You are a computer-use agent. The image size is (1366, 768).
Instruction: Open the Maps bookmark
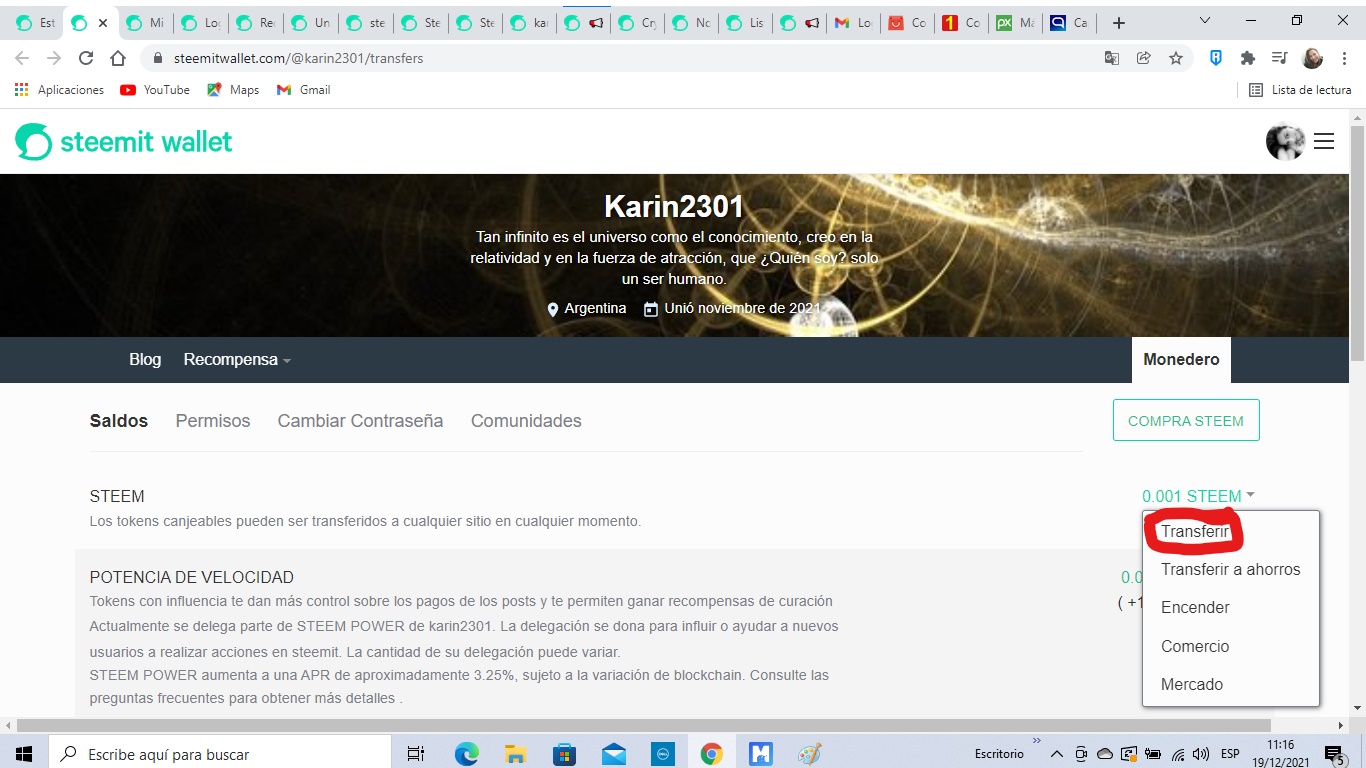233,90
